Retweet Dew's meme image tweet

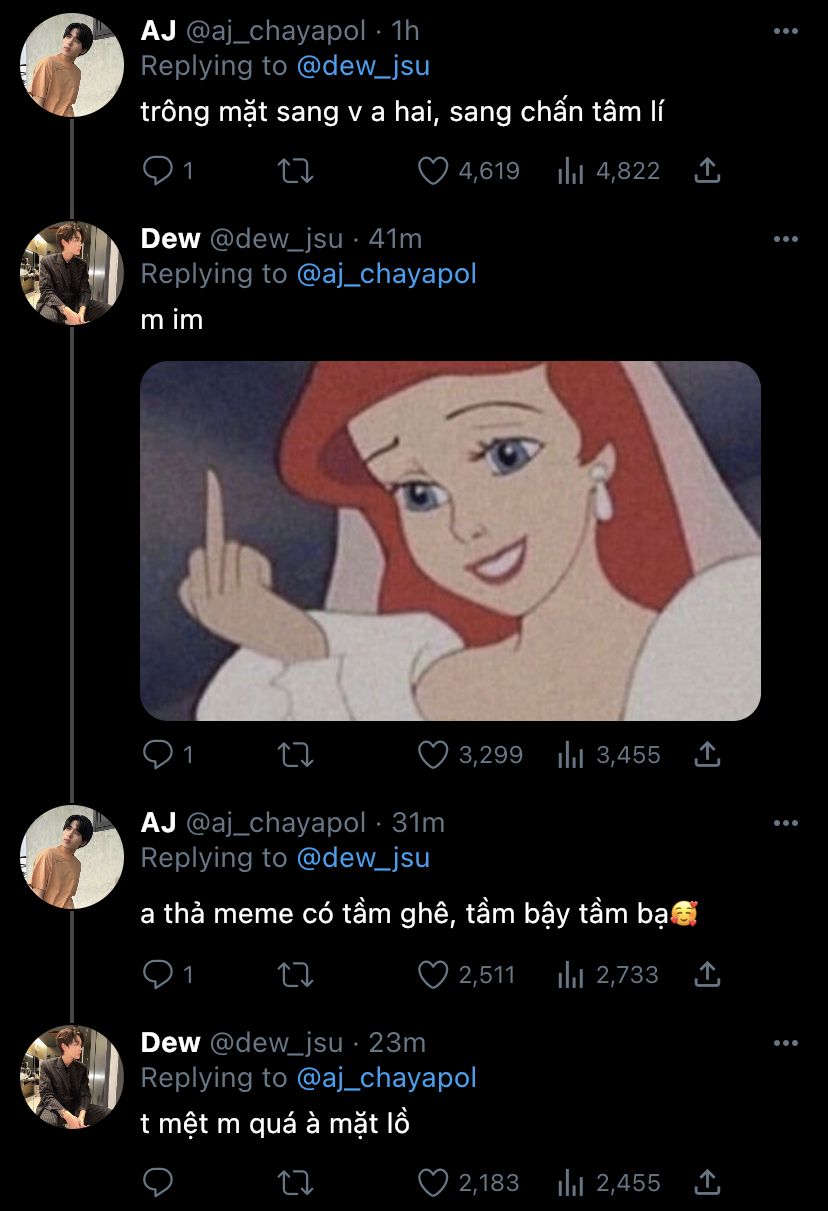[294, 755]
